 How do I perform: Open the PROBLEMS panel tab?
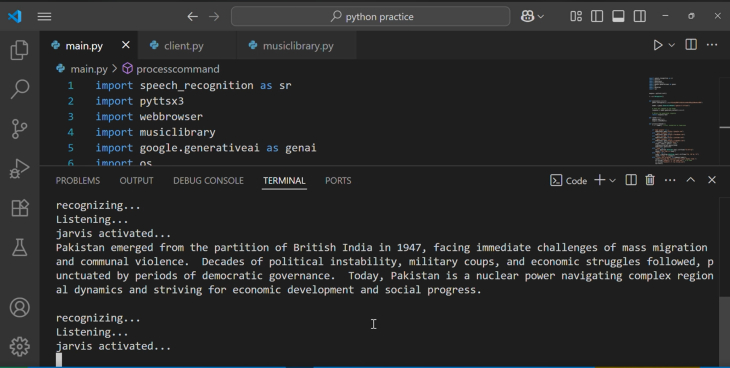(78, 181)
